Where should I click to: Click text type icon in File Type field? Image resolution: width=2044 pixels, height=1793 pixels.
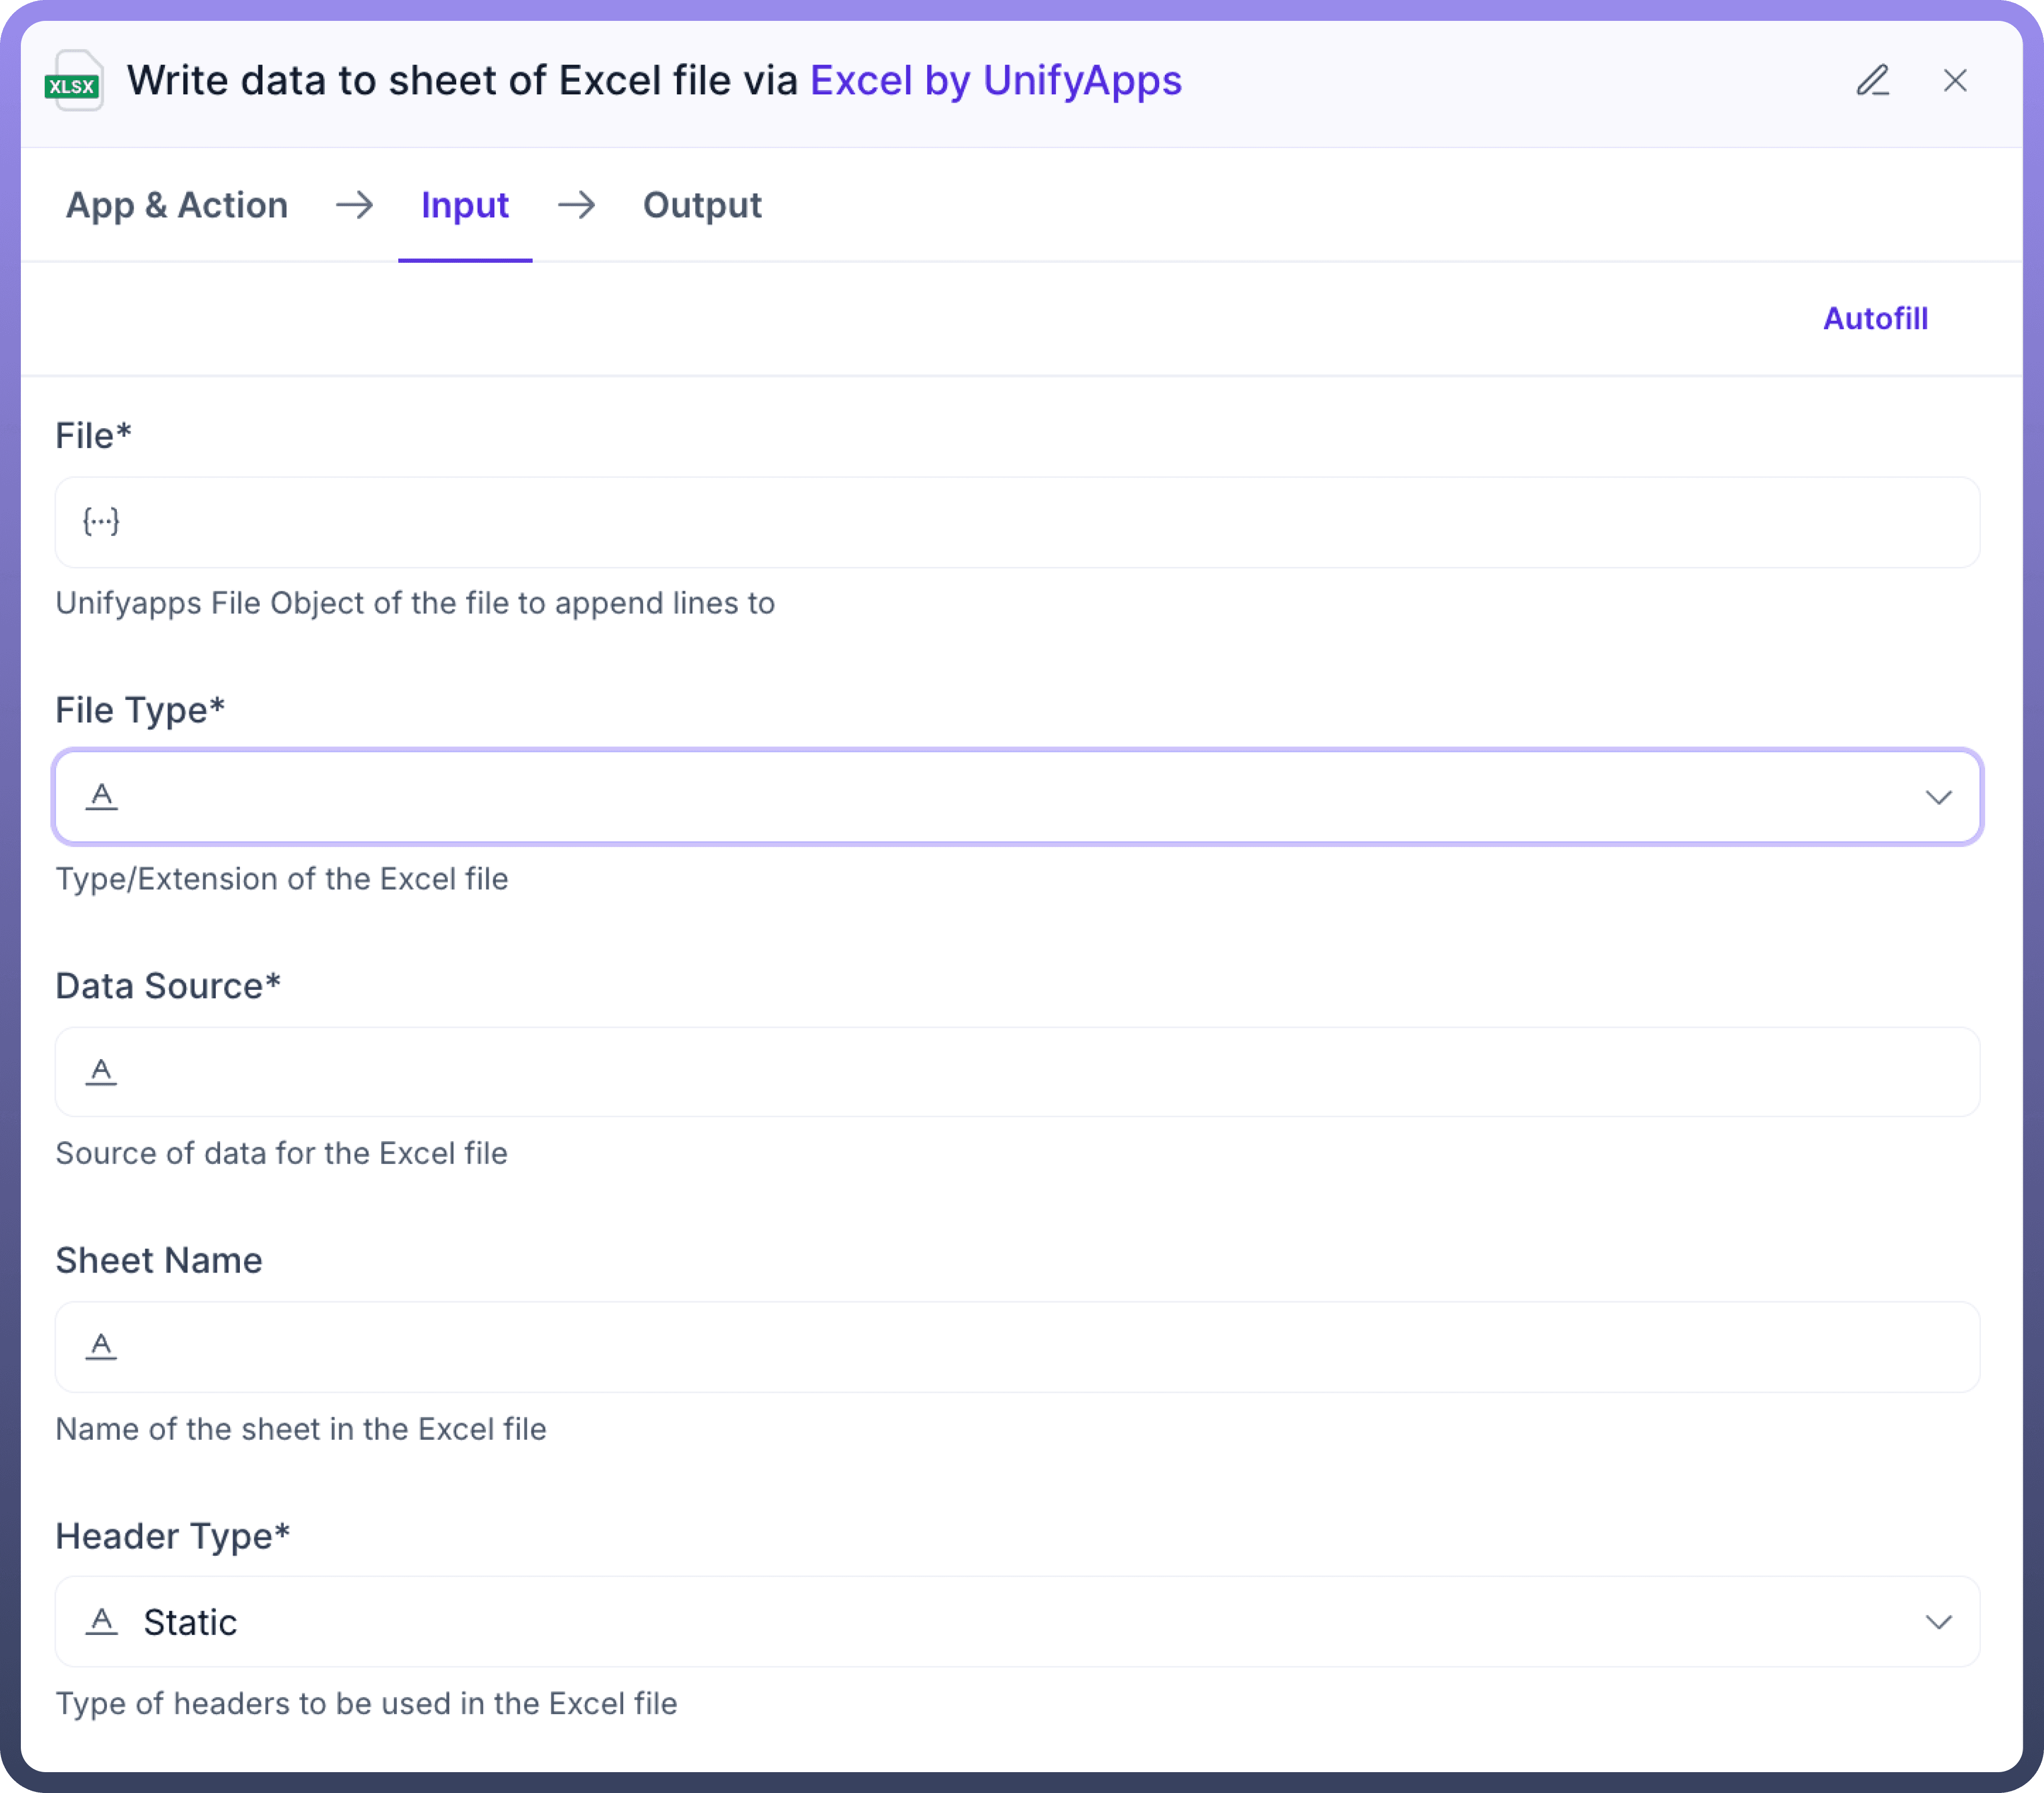point(101,796)
